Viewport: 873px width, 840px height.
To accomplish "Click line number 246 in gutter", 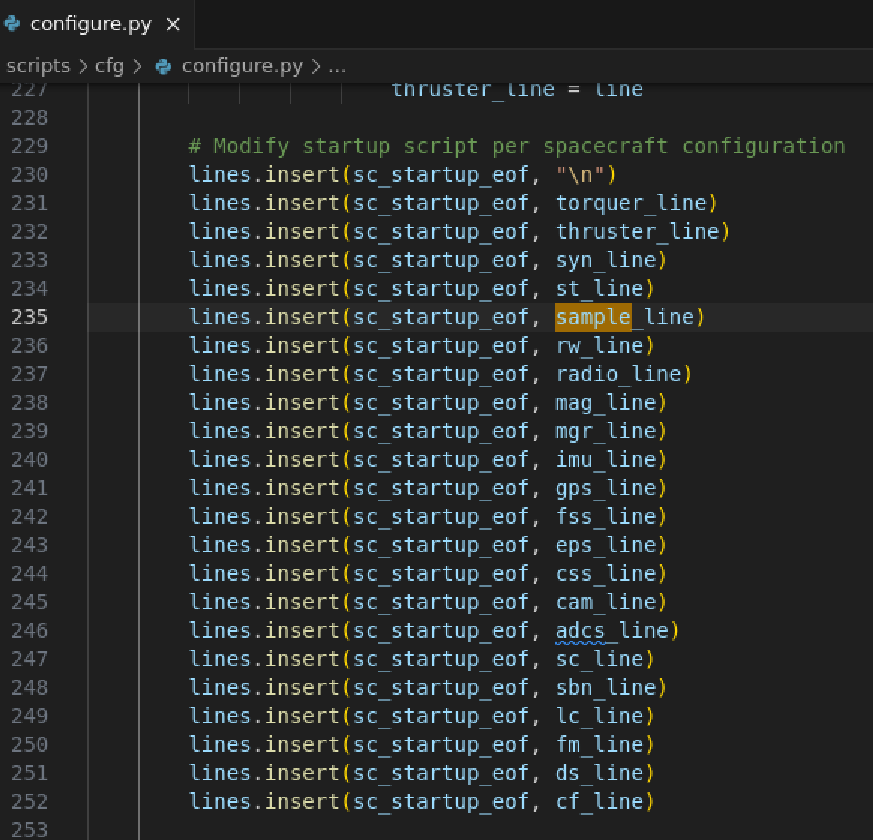I will coord(30,630).
